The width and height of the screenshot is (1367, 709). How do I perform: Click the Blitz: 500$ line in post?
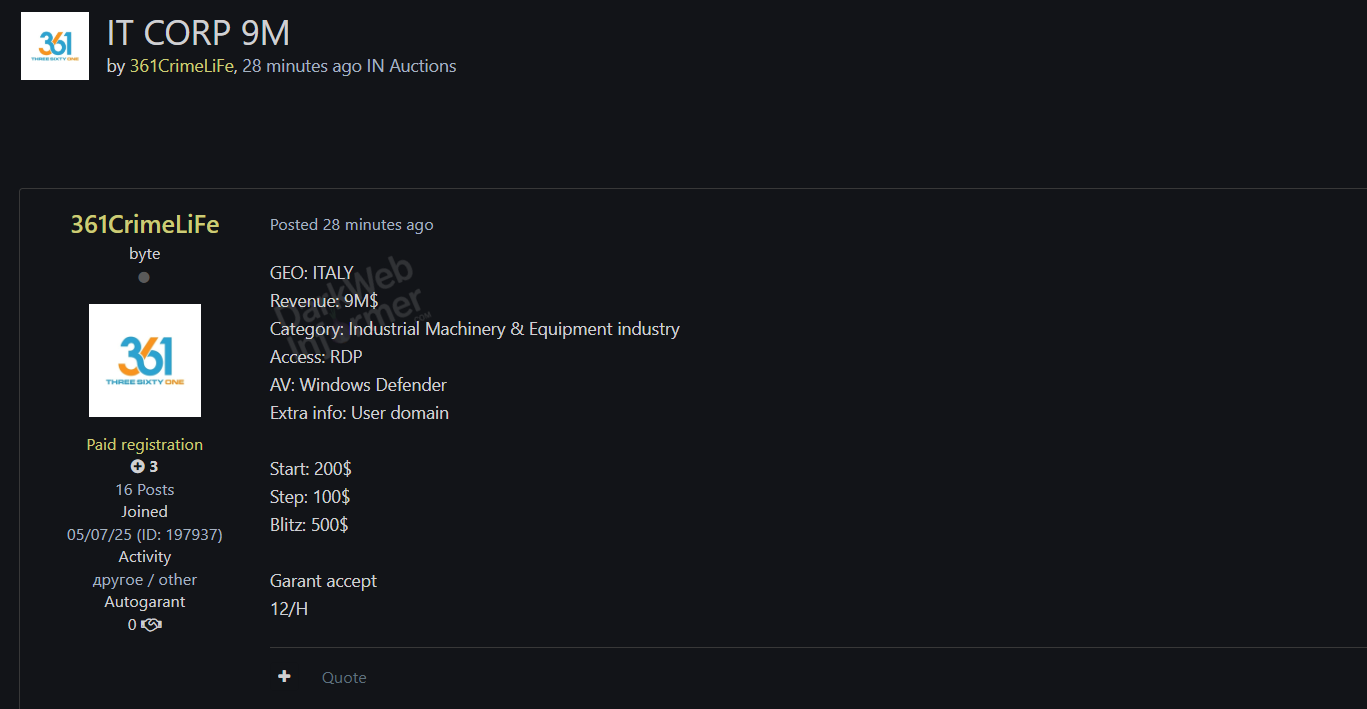309,524
